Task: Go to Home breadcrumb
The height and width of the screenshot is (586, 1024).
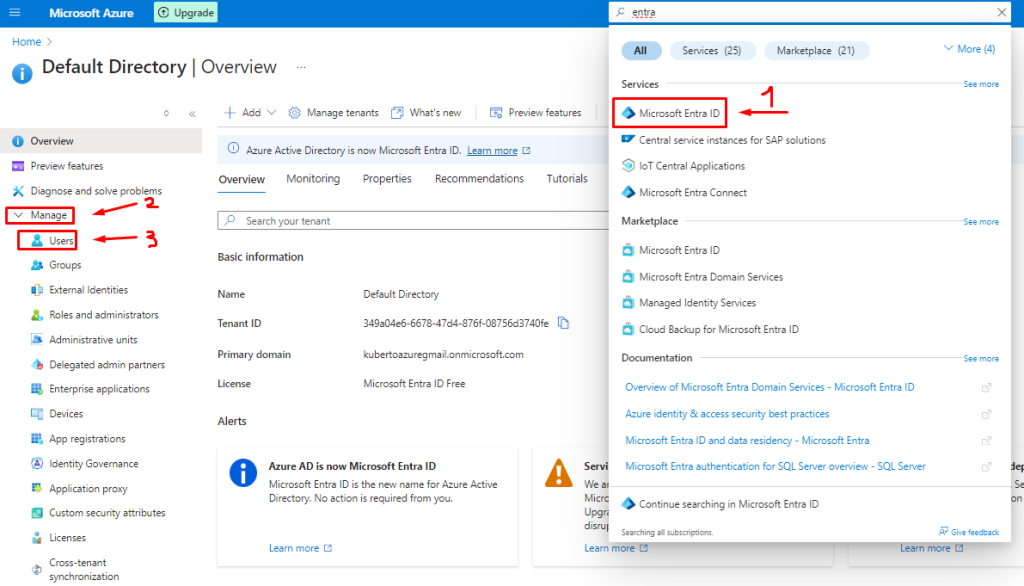Action: (26, 42)
